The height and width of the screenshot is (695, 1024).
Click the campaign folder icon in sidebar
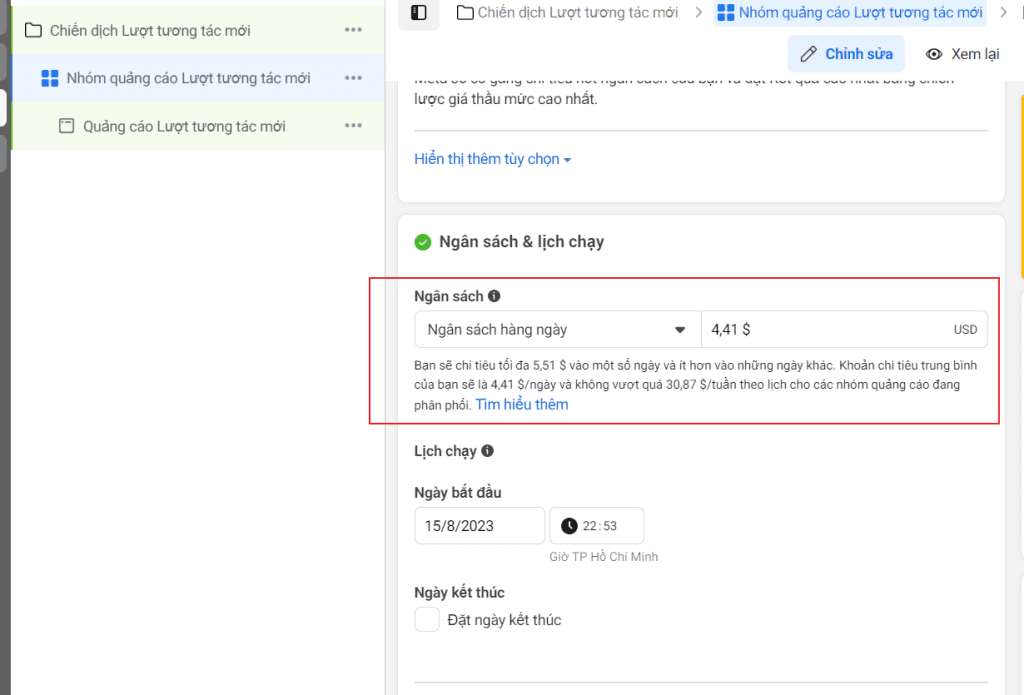33,30
